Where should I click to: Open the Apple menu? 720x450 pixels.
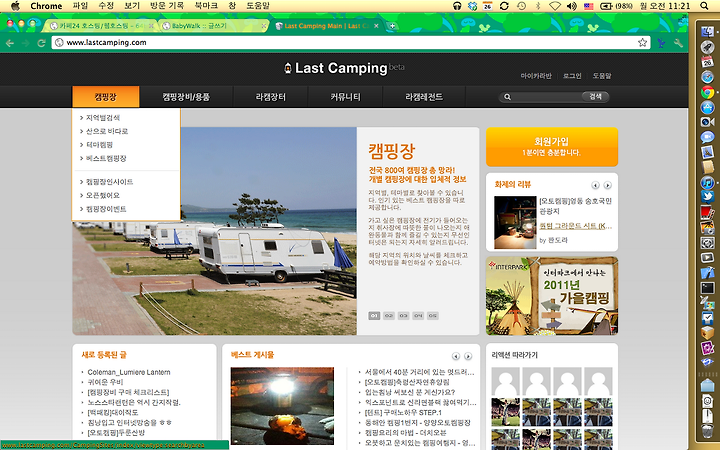click(15, 6)
